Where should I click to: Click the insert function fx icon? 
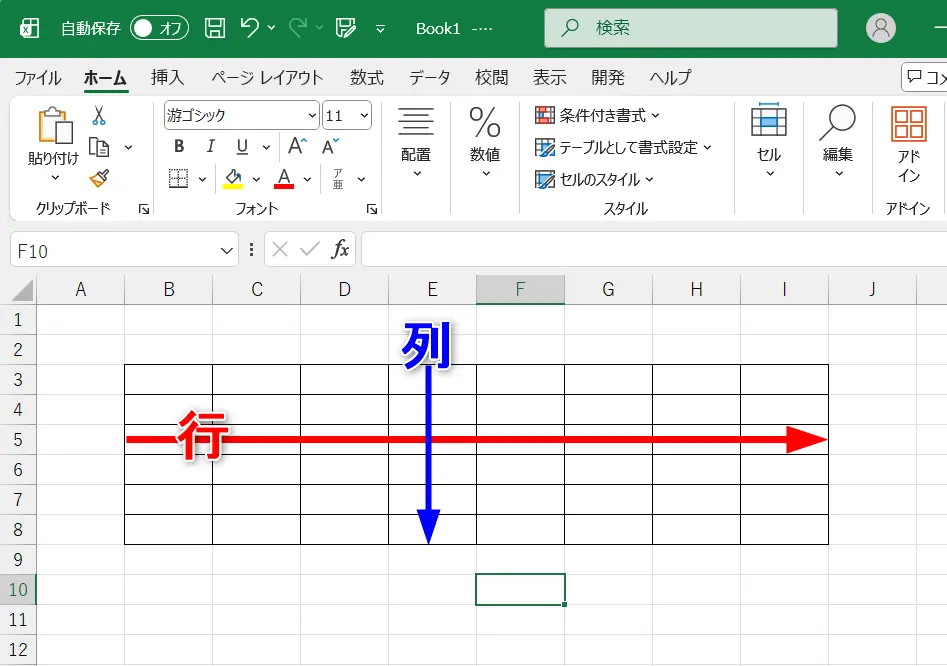tap(340, 250)
